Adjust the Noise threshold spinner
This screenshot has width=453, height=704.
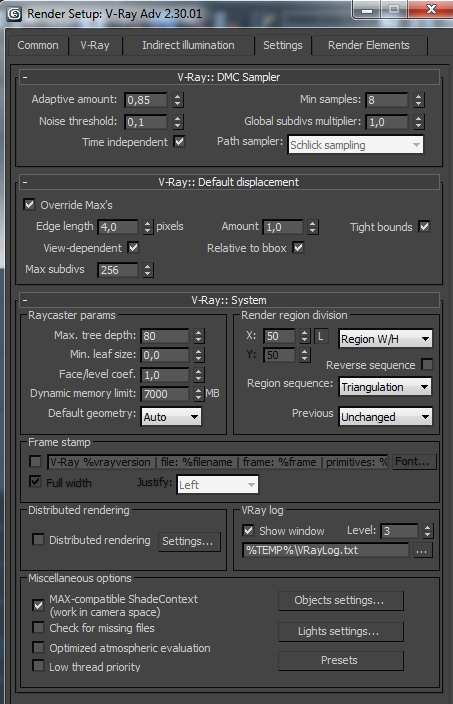point(178,122)
